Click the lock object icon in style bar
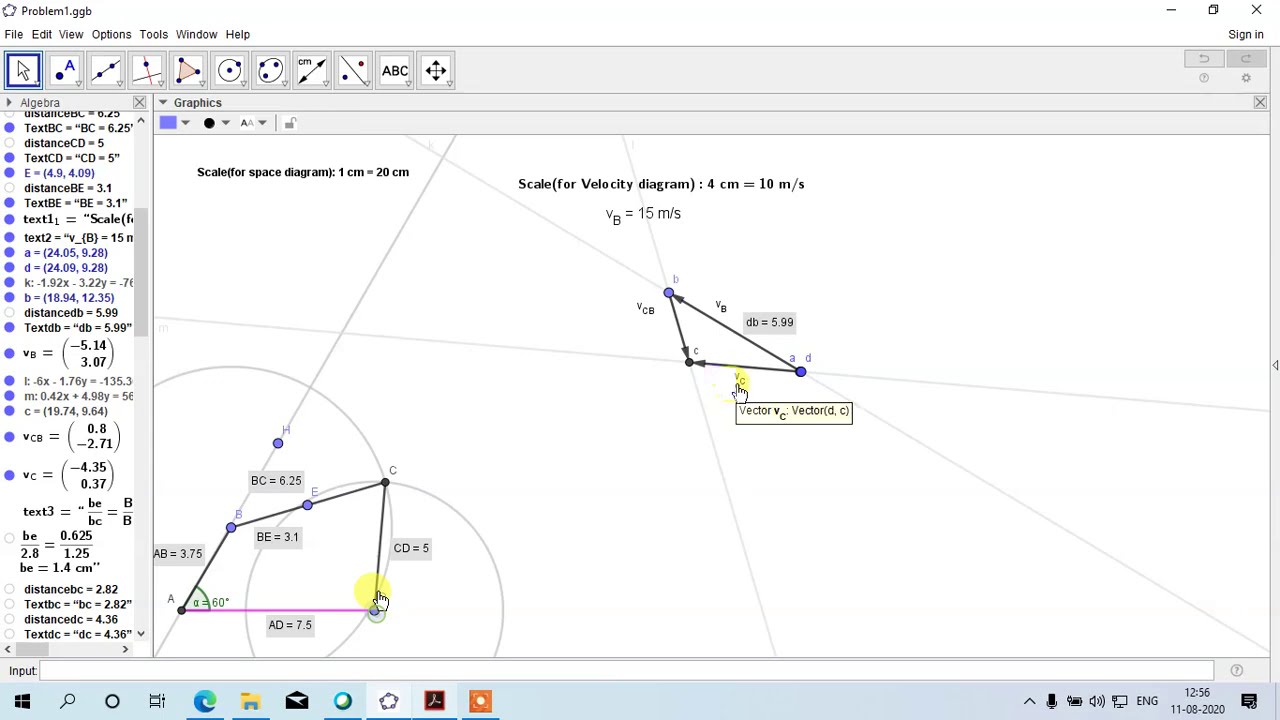The height and width of the screenshot is (720, 1280). point(289,123)
